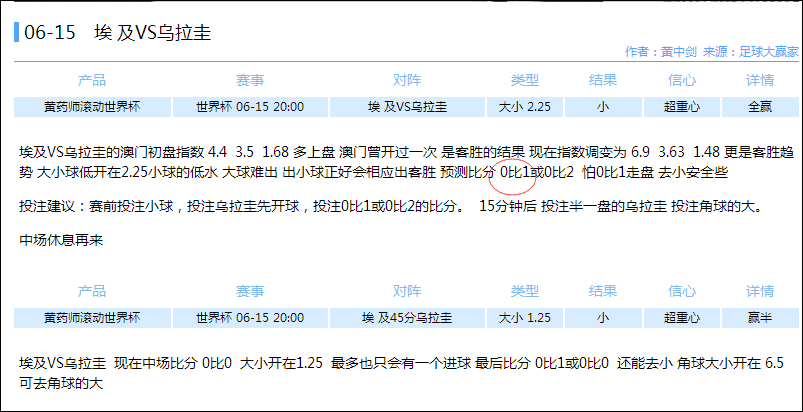Select 超重心 cell in the 赢半 row
Viewport: 803px width, 412px height.
coord(682,318)
